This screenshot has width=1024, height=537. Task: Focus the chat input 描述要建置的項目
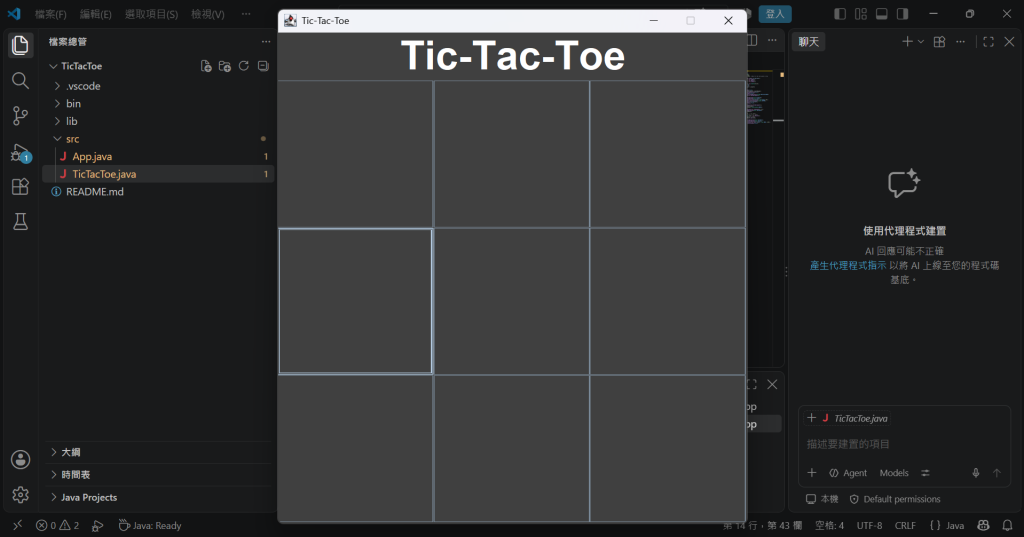coord(904,444)
